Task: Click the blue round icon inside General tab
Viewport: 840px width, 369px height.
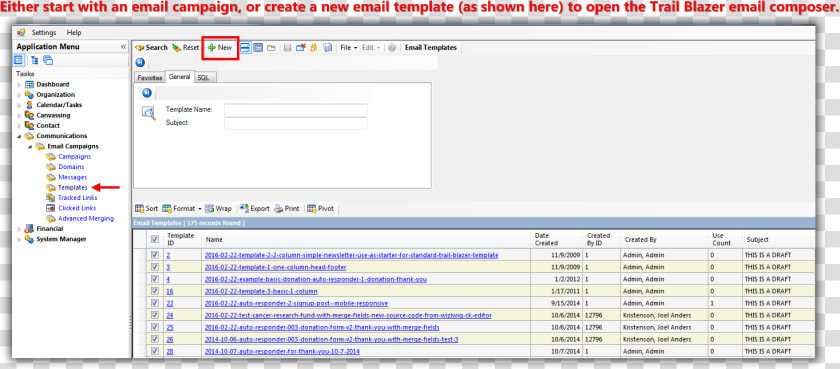Action: pyautogui.click(x=147, y=93)
